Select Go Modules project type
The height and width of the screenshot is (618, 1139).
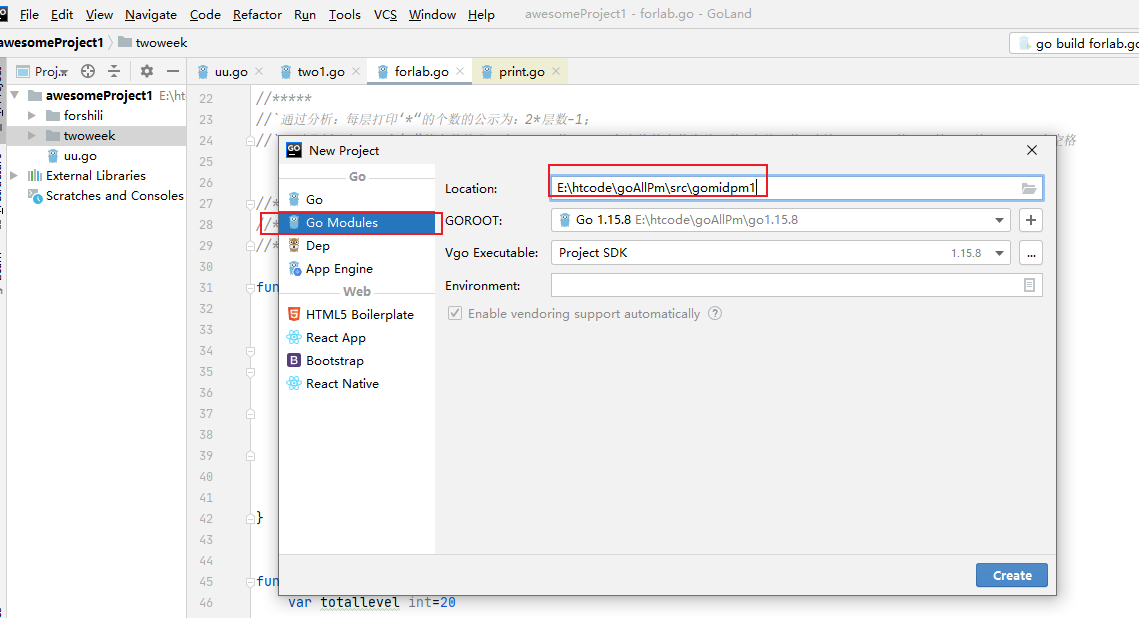tap(357, 222)
